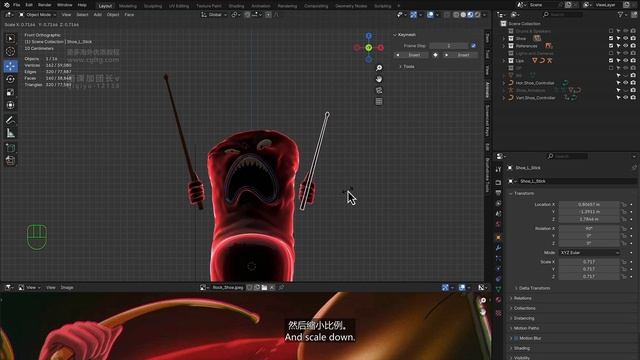Open the Material properties tab icon
The height and width of the screenshot is (360, 640).
(x=498, y=300)
